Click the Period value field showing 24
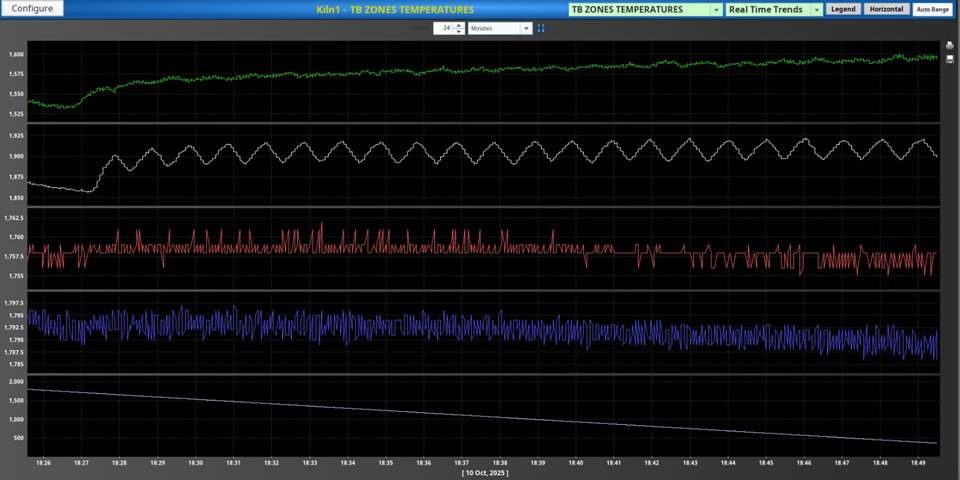The width and height of the screenshot is (960, 480). pyautogui.click(x=443, y=28)
